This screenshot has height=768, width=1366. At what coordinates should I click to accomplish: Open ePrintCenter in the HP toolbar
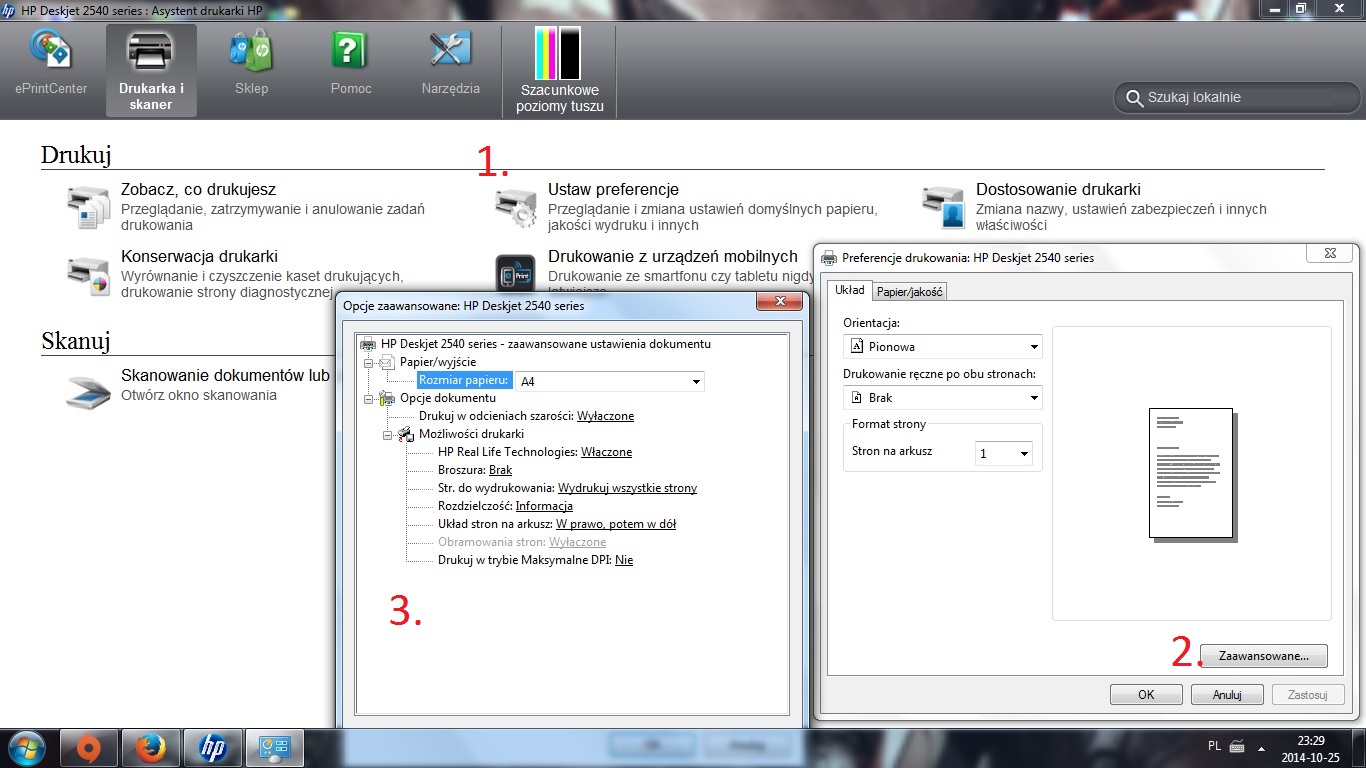[50, 64]
